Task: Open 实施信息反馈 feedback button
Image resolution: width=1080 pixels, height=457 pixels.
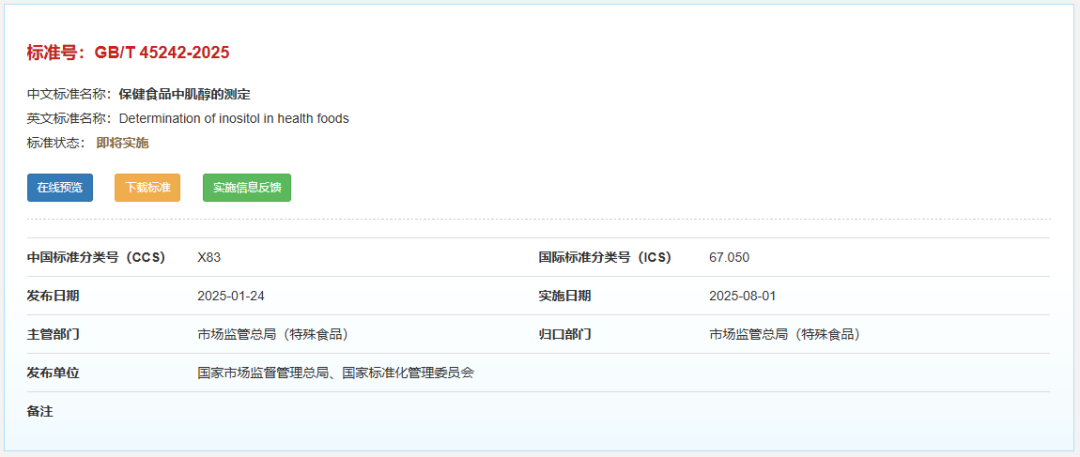Action: pyautogui.click(x=247, y=187)
